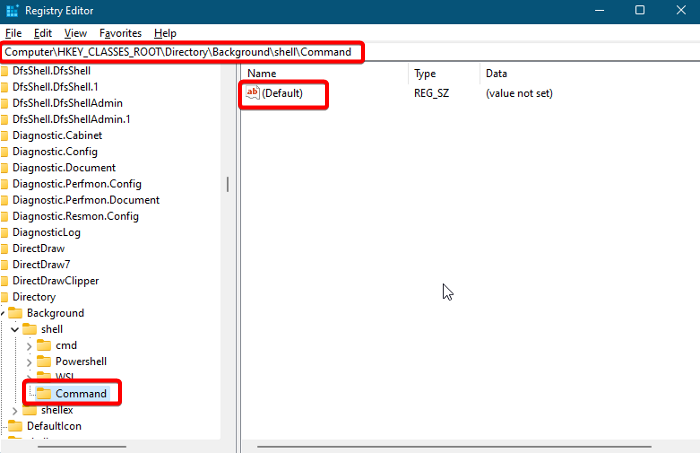Image resolution: width=700 pixels, height=453 pixels.
Task: Click the shell folder icon
Action: 29,329
